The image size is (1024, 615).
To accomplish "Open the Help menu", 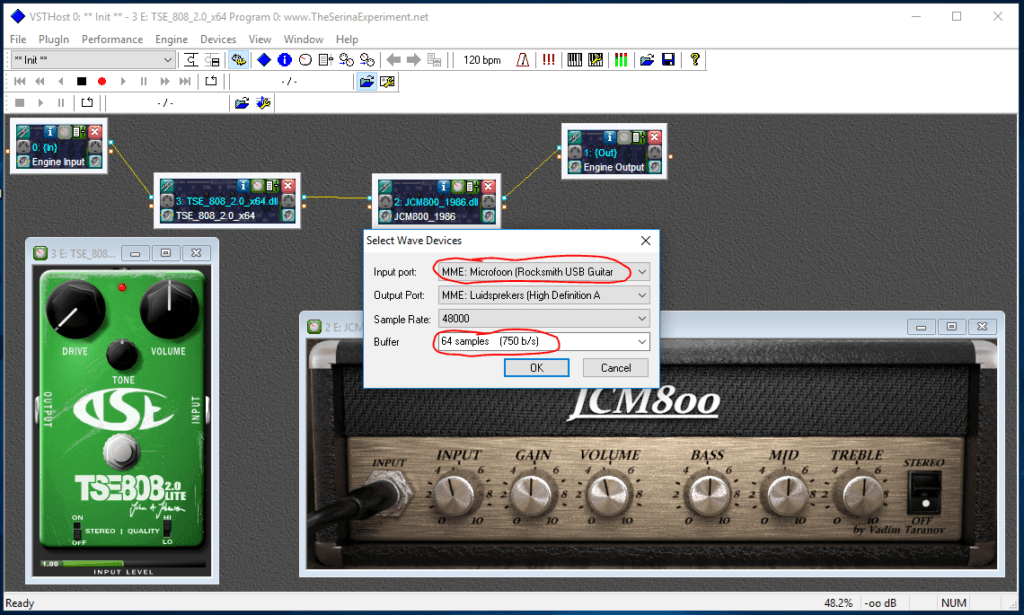I will pyautogui.click(x=347, y=39).
